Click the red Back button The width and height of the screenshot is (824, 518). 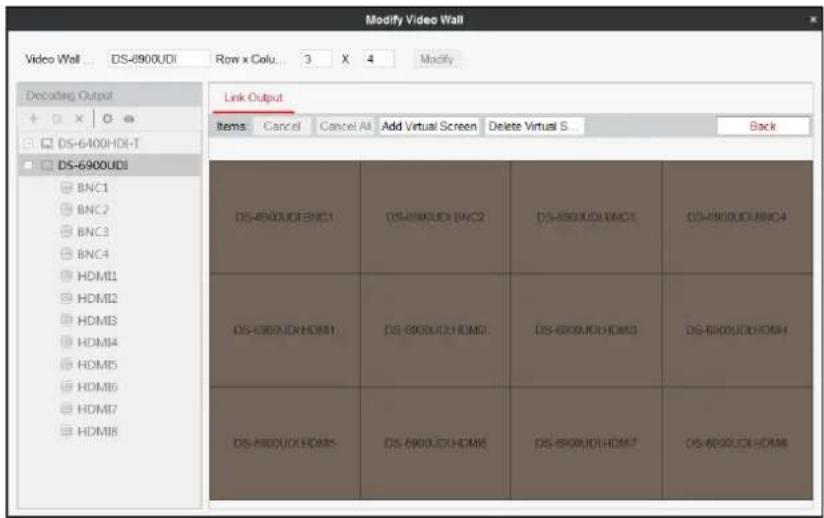point(763,127)
